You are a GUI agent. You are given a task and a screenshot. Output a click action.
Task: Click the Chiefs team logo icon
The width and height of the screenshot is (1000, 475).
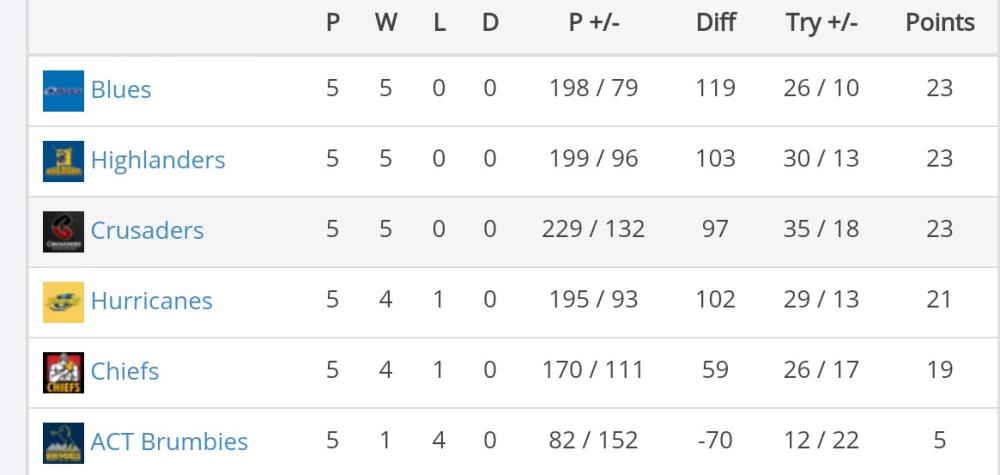(63, 373)
